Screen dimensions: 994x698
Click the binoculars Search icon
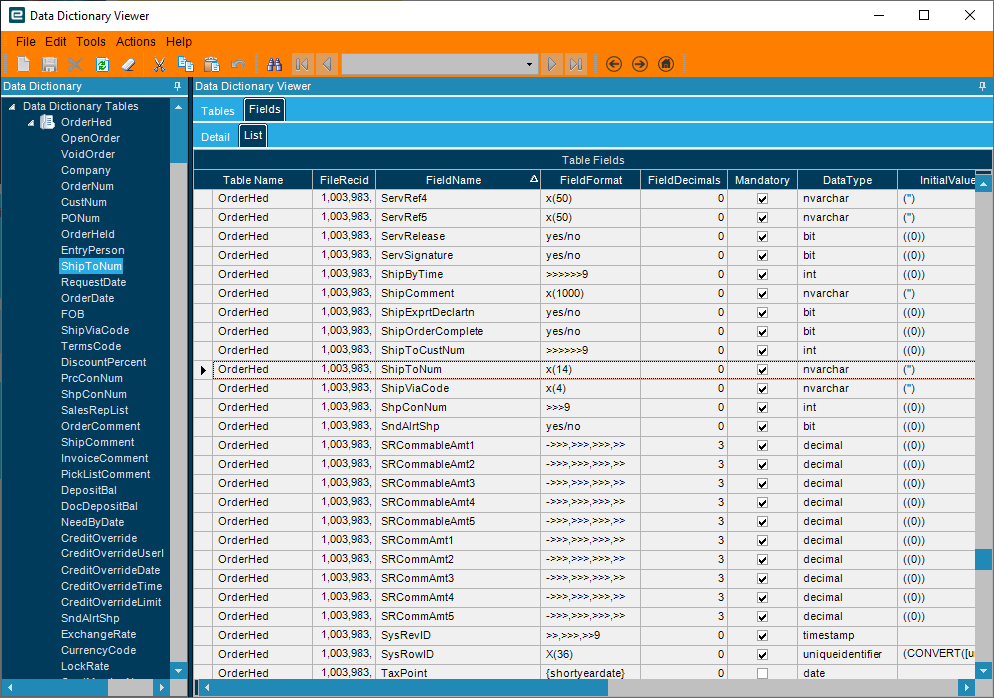point(274,64)
